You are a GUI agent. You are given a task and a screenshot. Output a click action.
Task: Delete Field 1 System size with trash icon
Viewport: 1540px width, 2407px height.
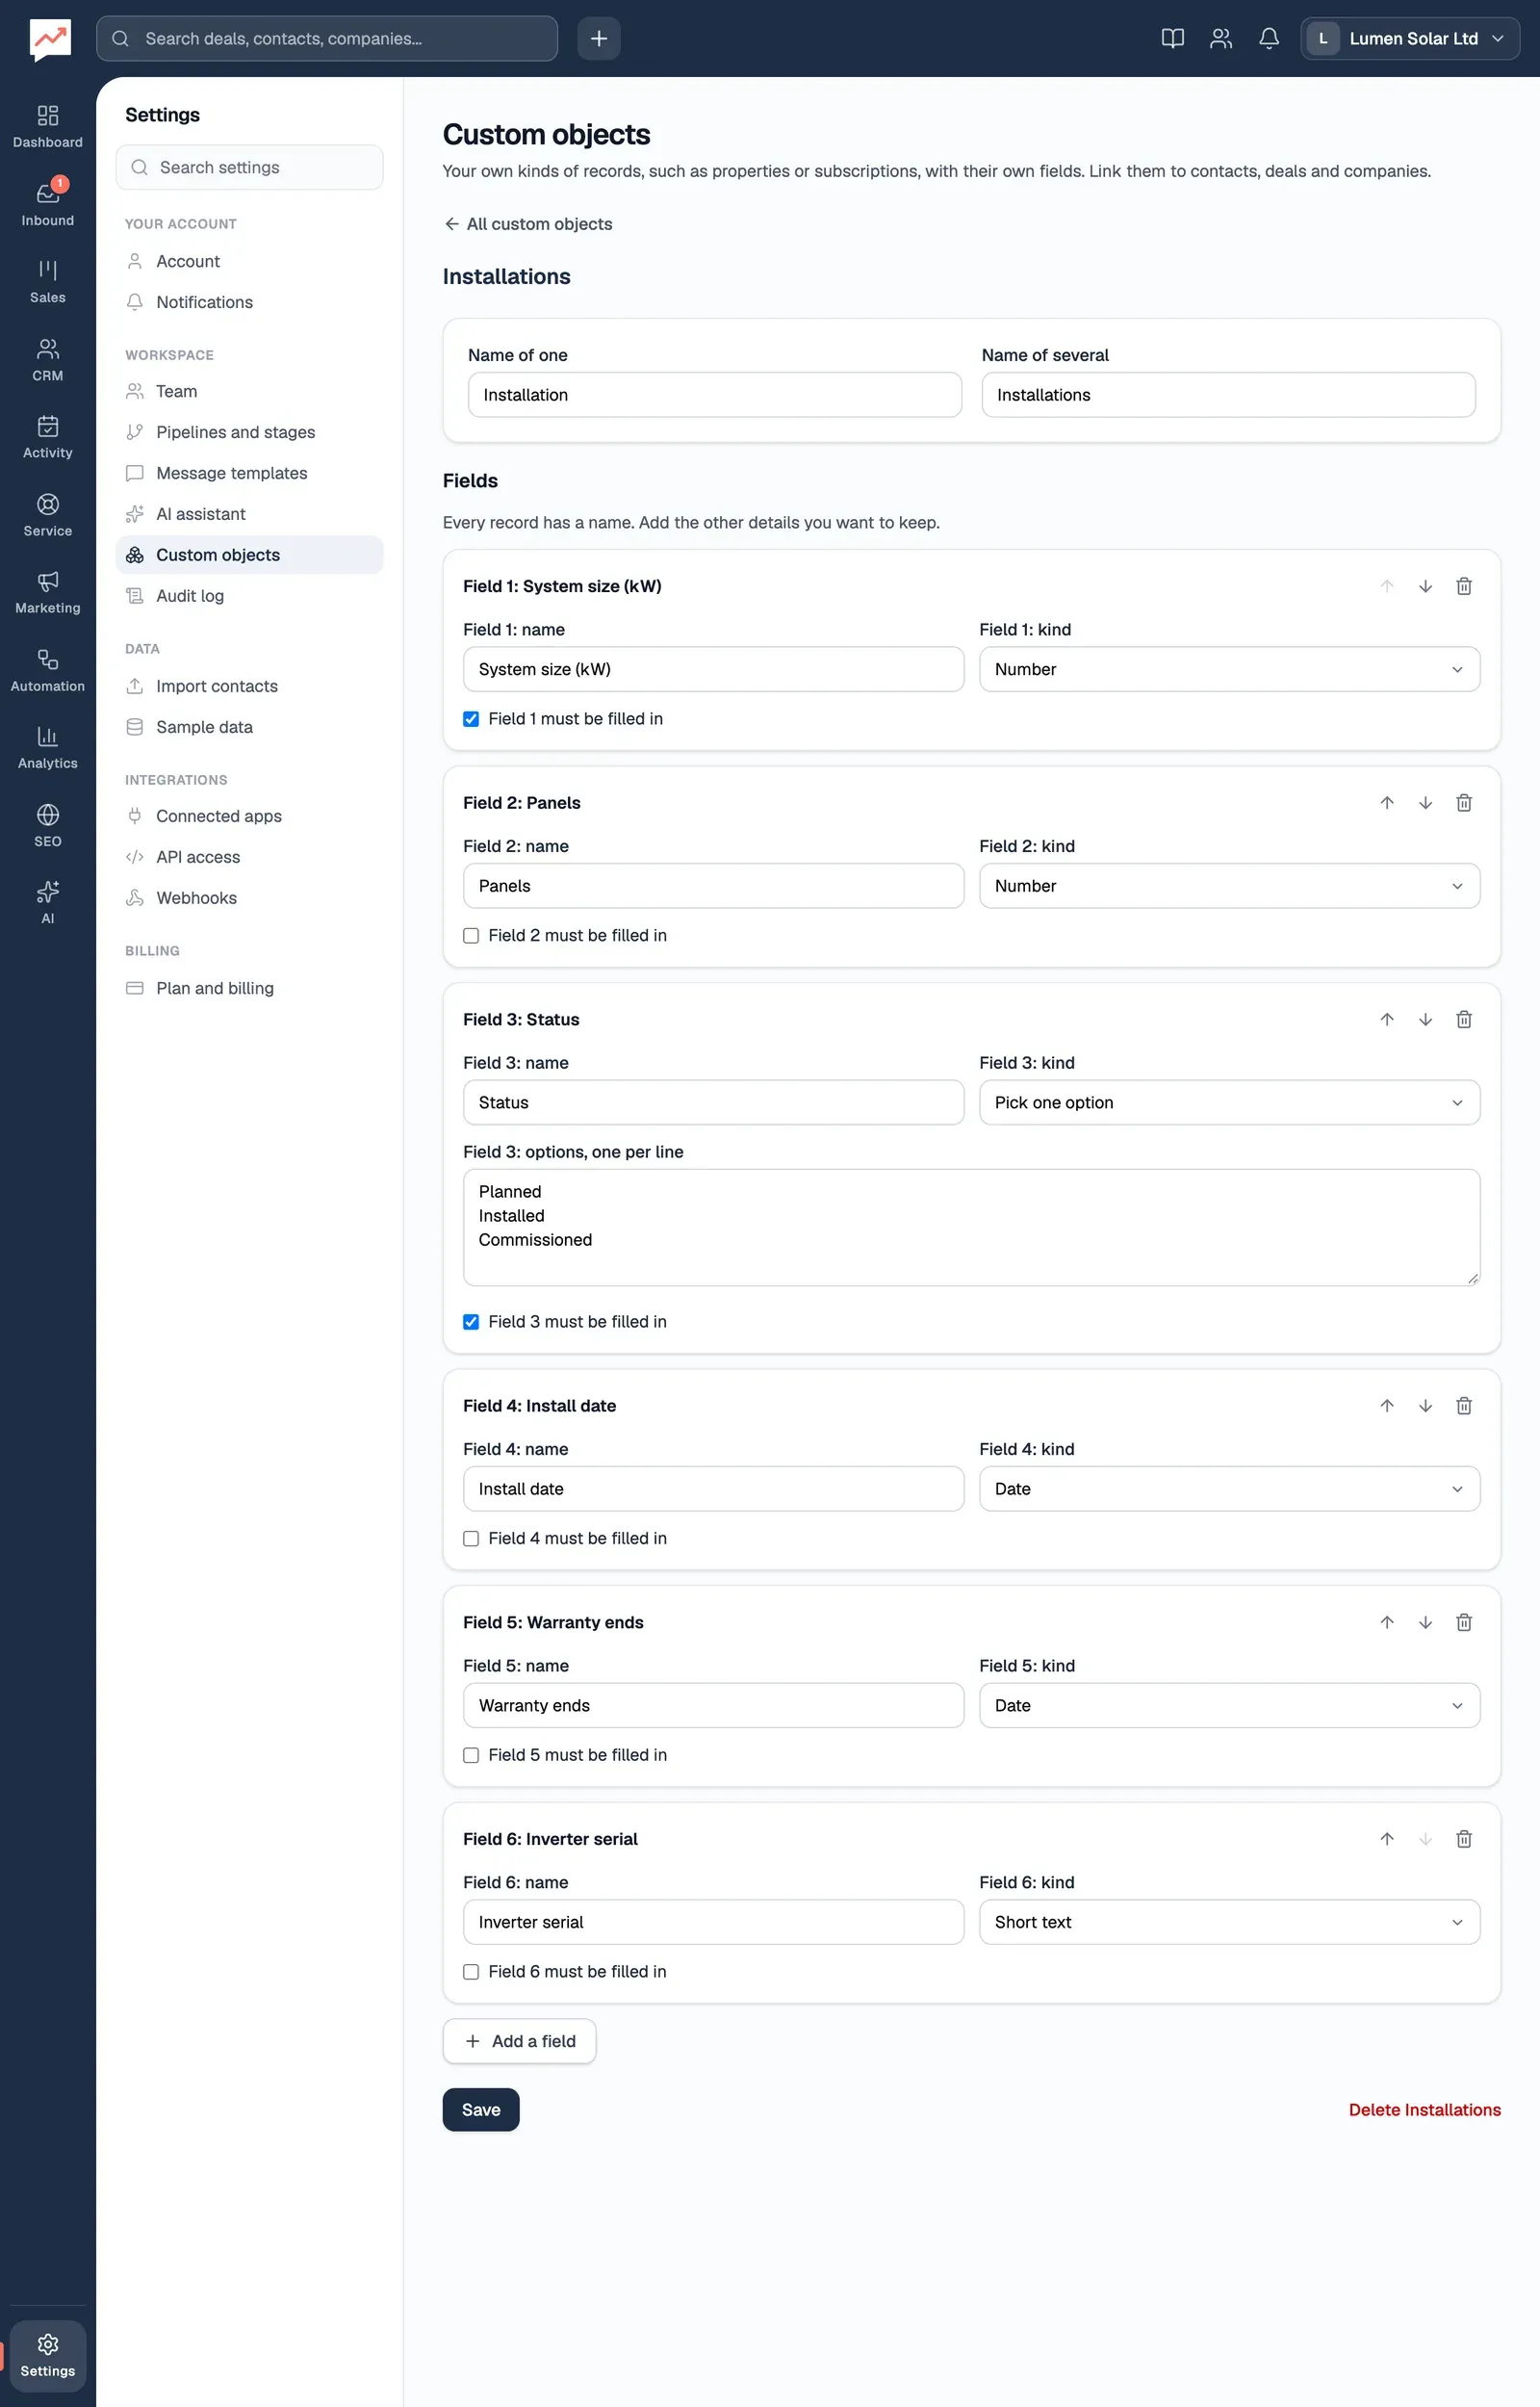pos(1463,586)
